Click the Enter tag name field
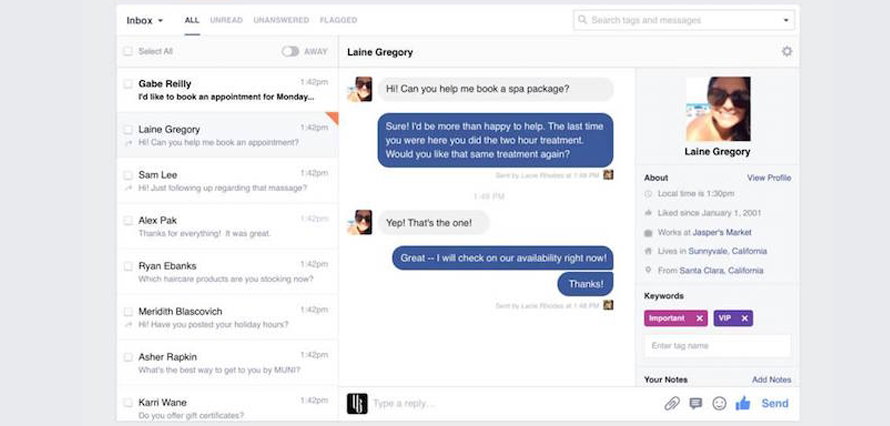890x426 pixels. point(717,346)
